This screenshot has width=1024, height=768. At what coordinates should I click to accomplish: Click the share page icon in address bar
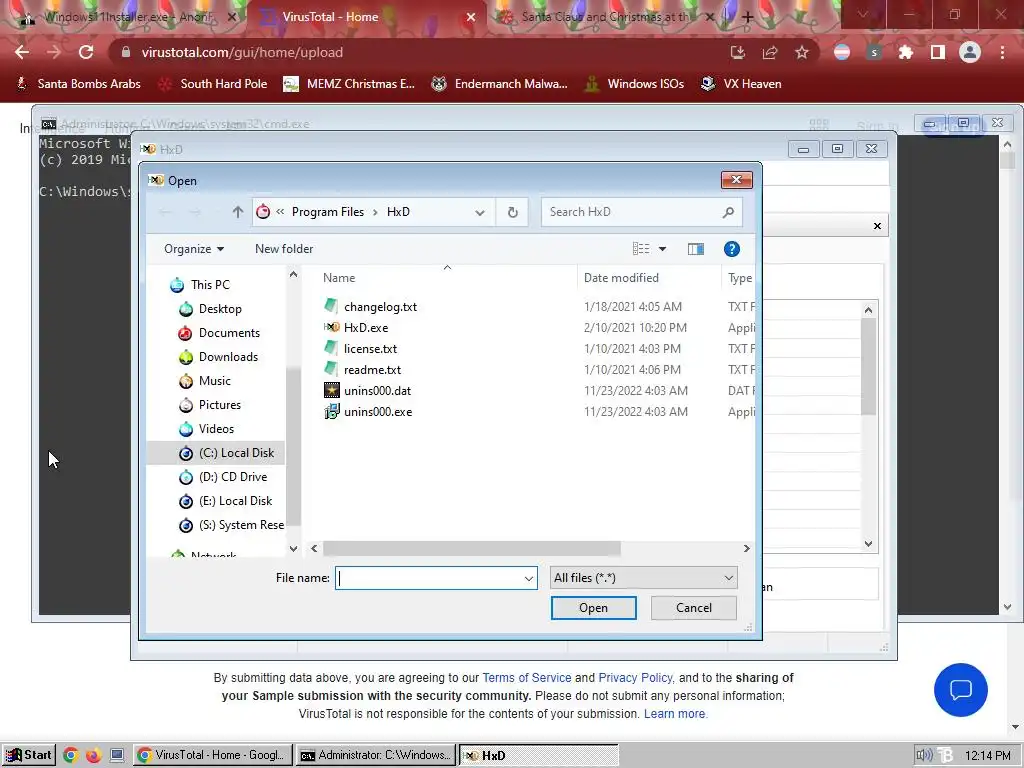[x=770, y=52]
